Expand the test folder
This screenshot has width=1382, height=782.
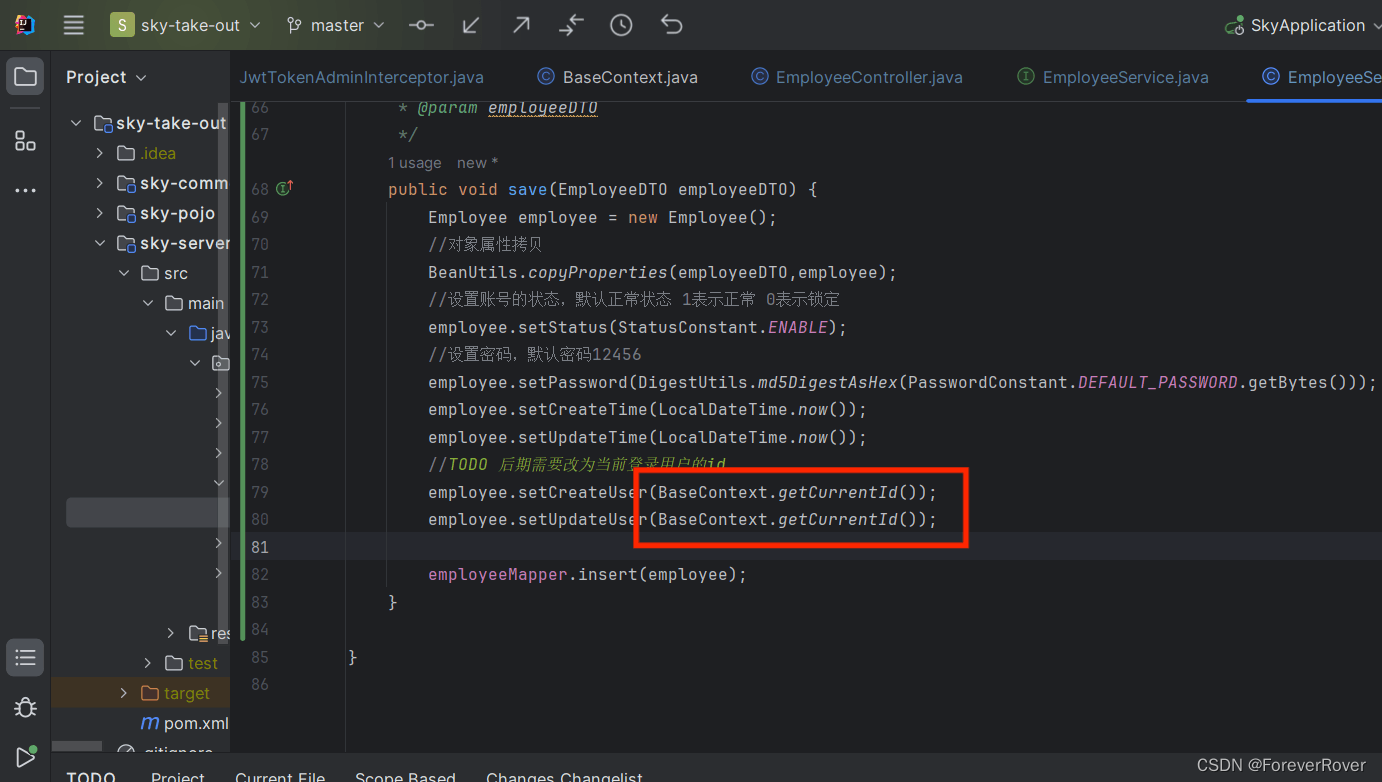click(x=148, y=663)
